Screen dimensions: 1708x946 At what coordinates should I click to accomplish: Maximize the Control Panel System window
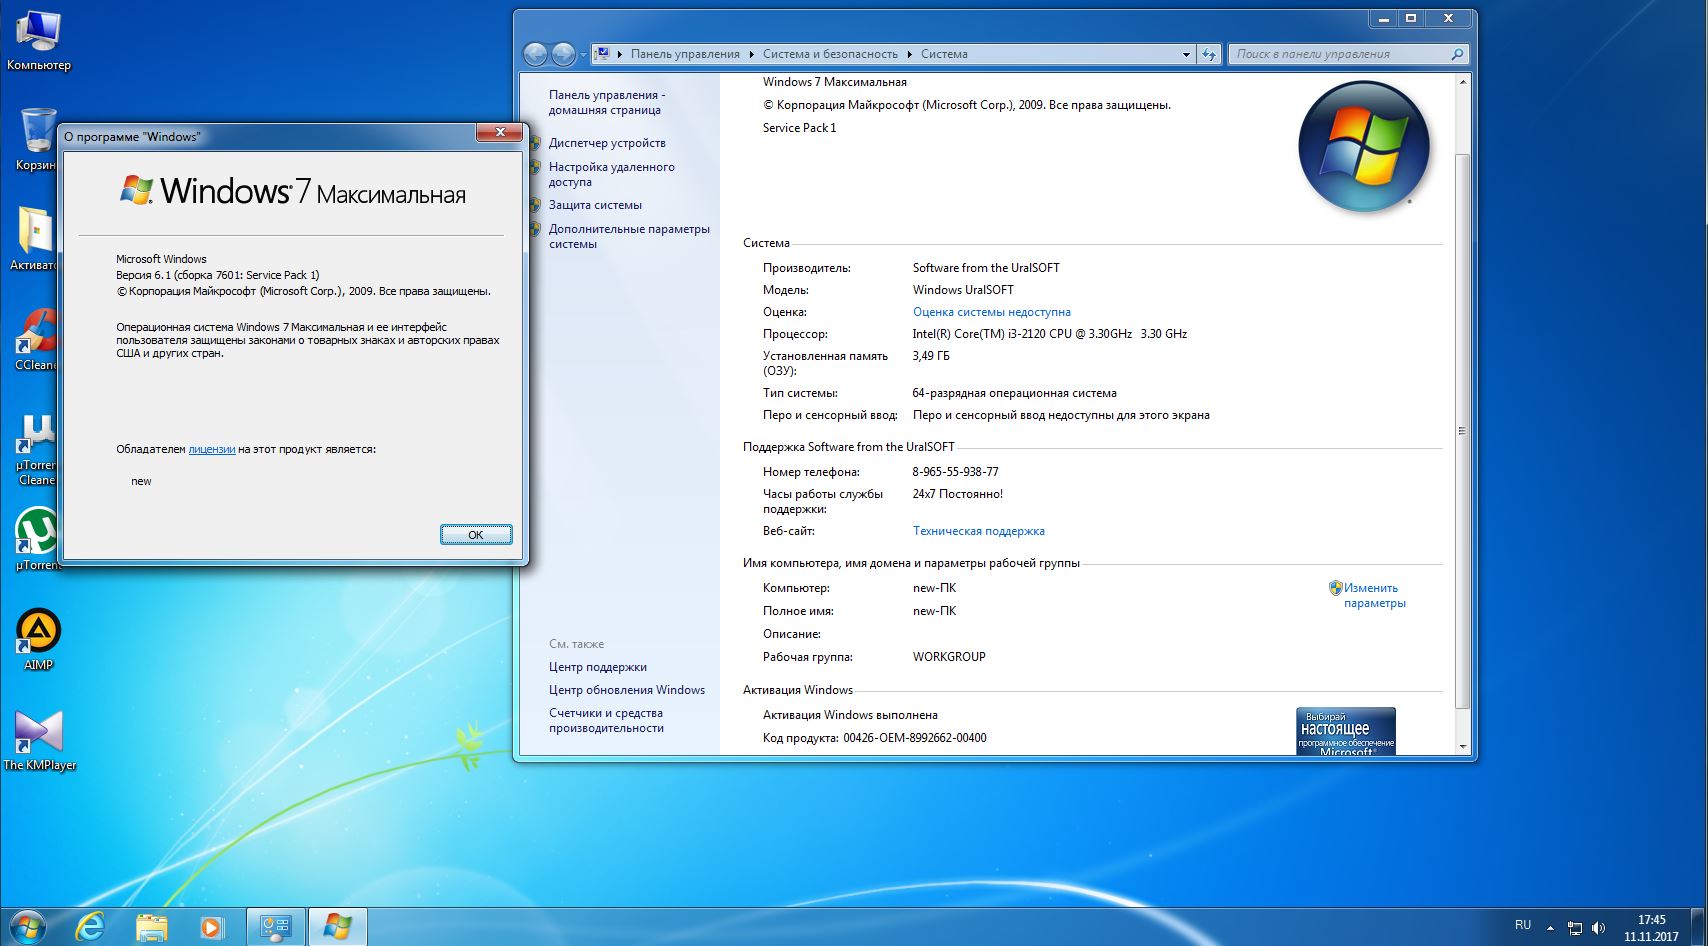tap(1411, 19)
